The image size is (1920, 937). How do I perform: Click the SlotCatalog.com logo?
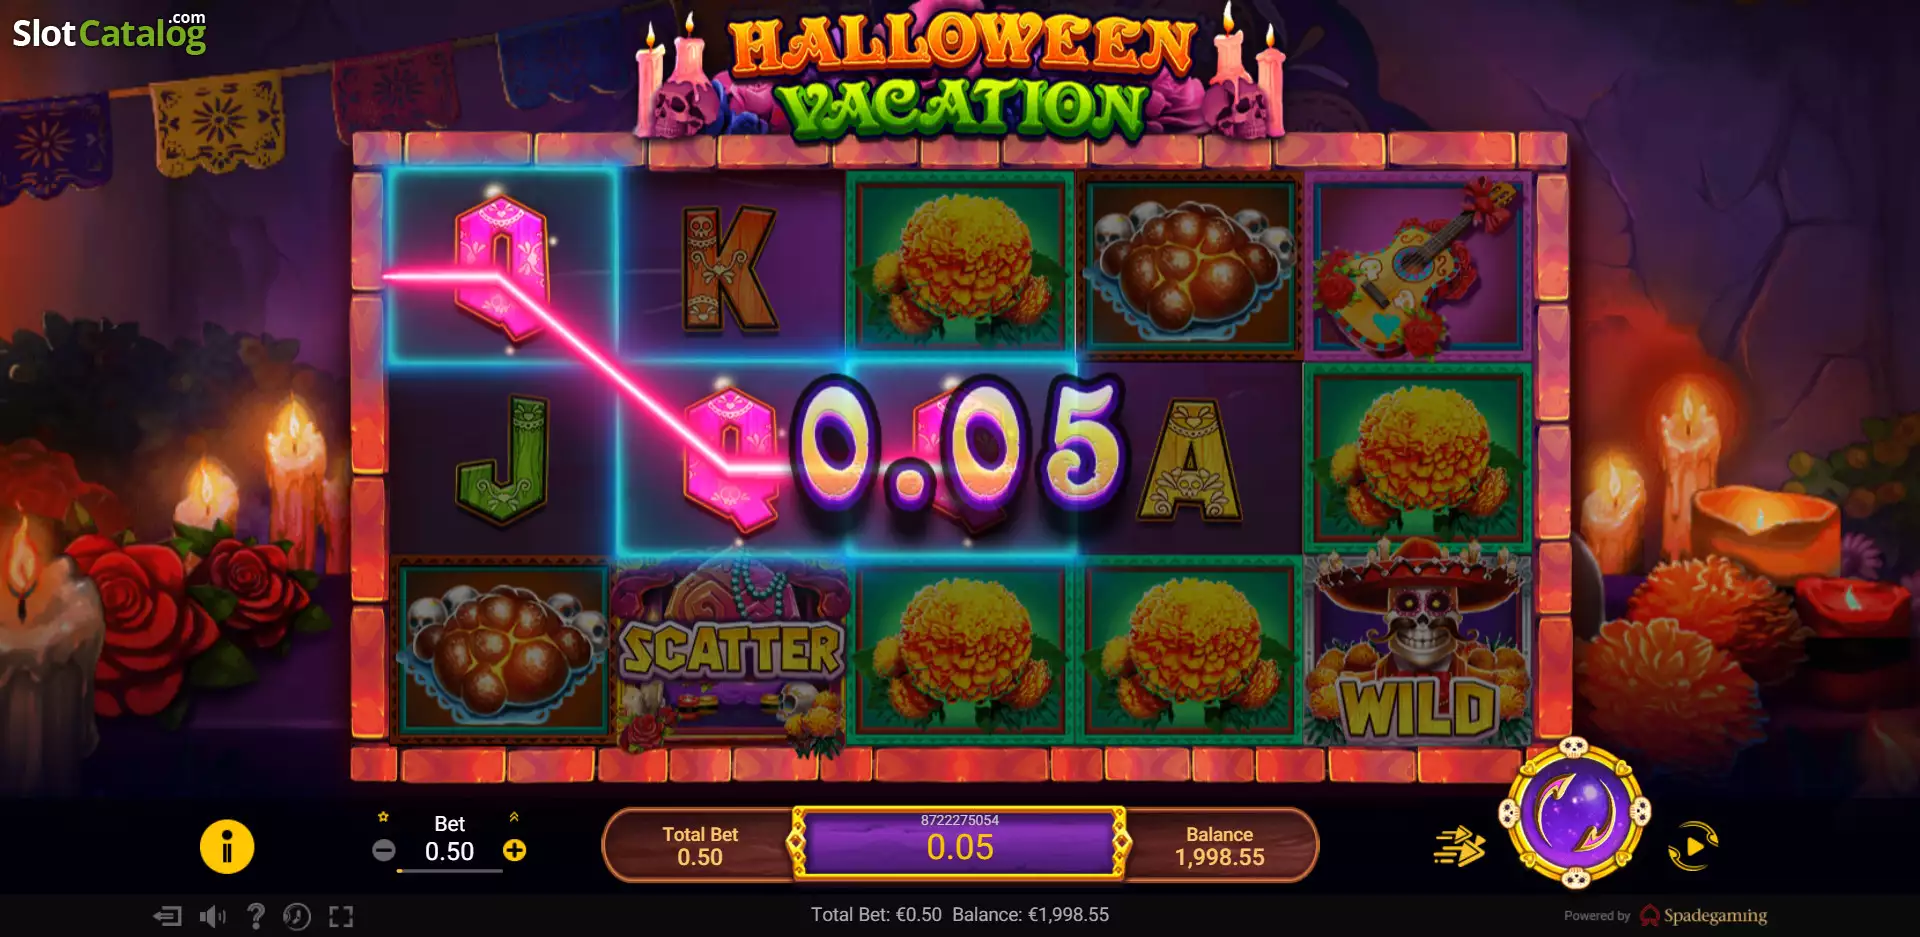point(109,32)
